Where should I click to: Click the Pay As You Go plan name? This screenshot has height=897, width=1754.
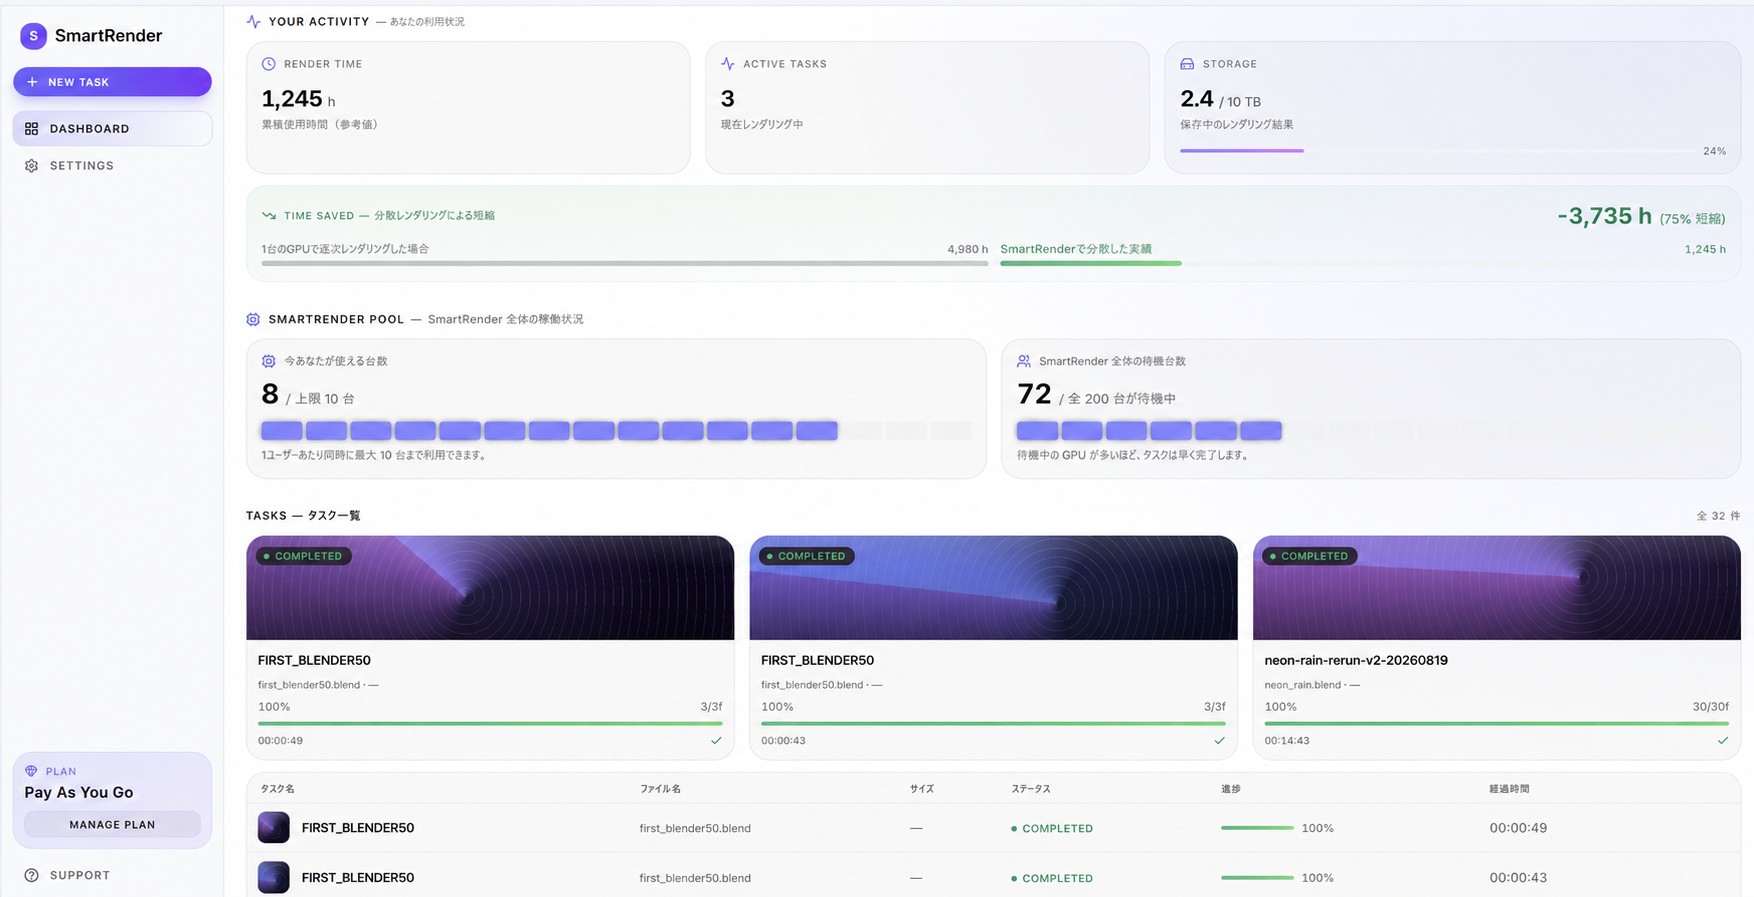click(x=79, y=792)
